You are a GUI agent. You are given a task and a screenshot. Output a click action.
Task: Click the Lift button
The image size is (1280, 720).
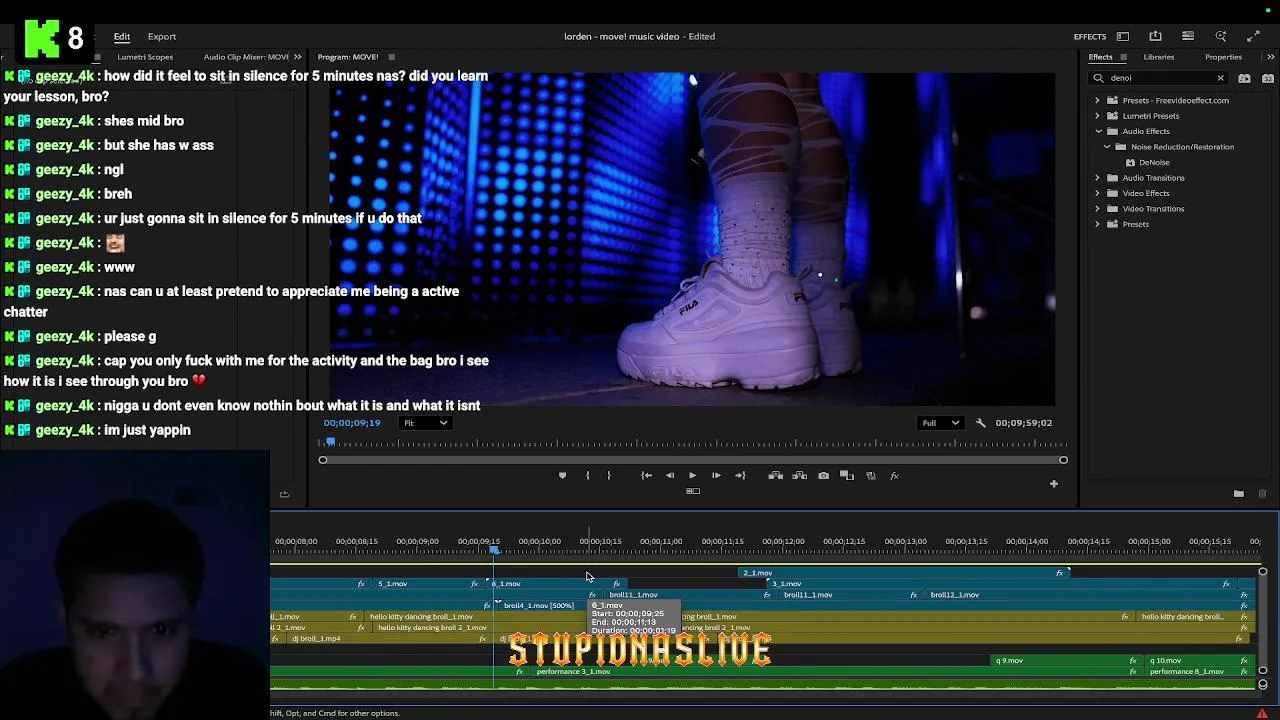pyautogui.click(x=775, y=476)
